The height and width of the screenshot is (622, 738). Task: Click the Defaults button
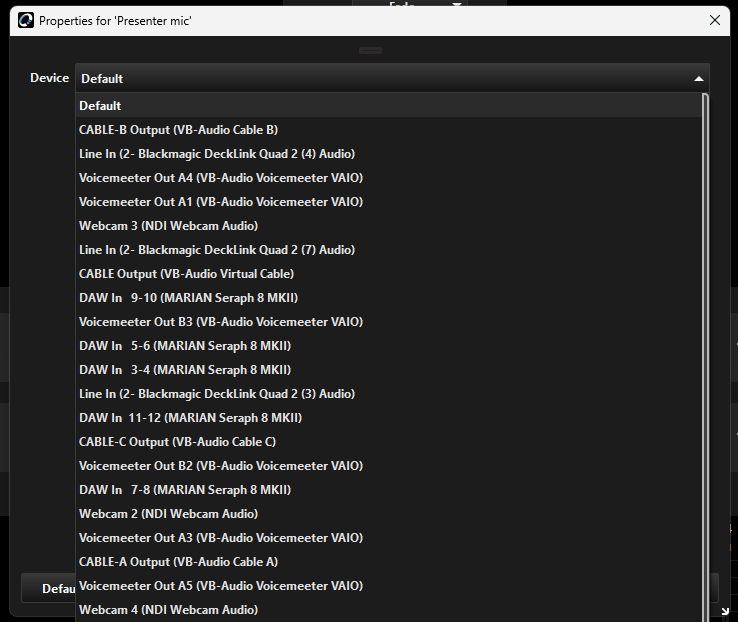[x=48, y=588]
